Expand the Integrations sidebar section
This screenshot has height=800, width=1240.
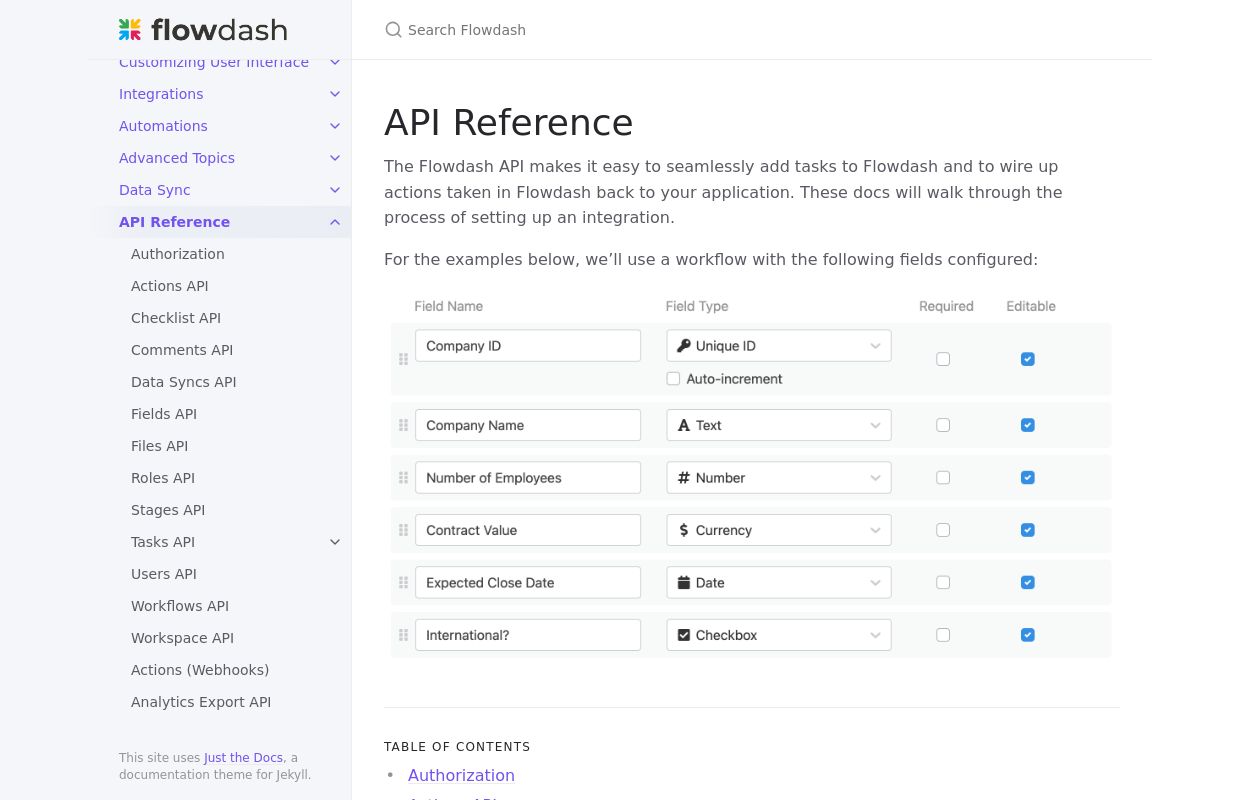pos(335,94)
